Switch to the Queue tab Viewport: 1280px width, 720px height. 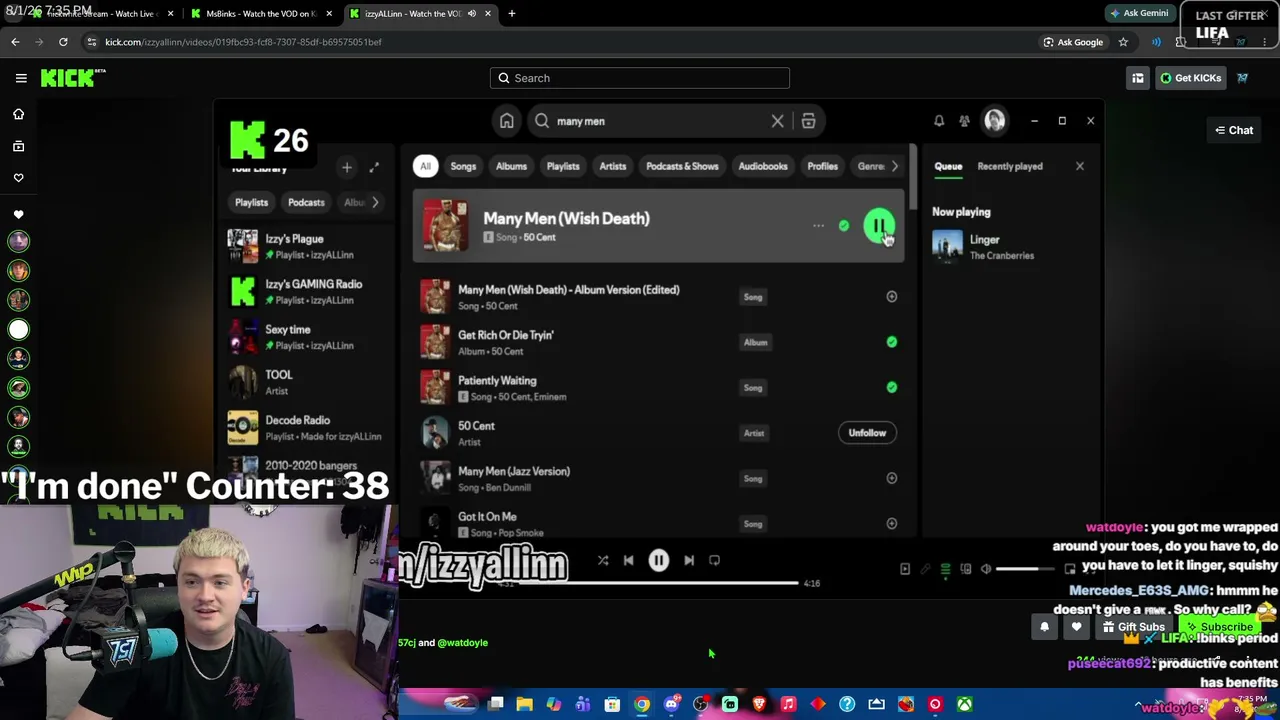point(948,167)
